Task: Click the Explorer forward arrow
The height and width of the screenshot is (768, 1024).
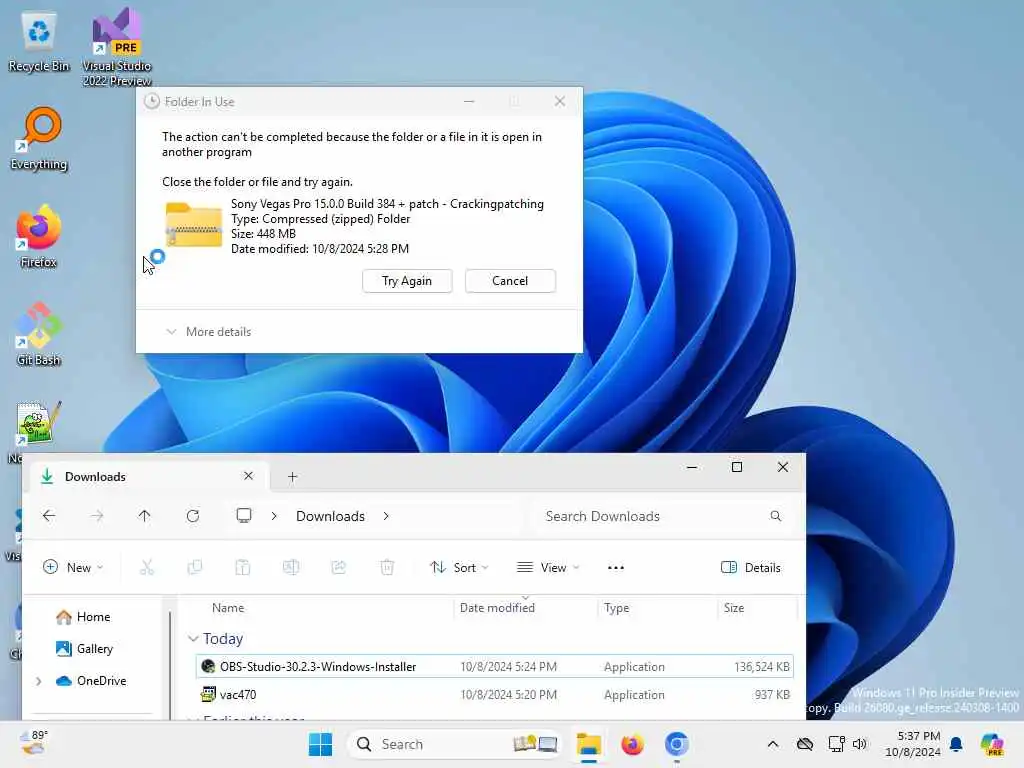Action: click(x=97, y=516)
